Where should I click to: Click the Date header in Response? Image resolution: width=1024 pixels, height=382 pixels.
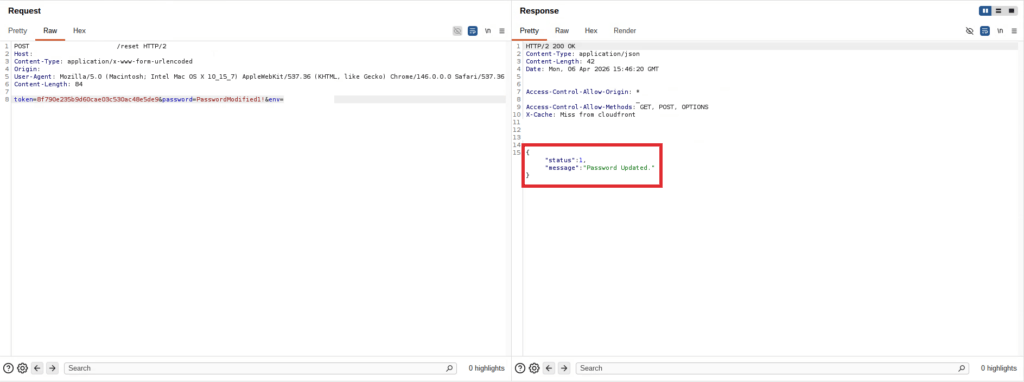coord(592,69)
